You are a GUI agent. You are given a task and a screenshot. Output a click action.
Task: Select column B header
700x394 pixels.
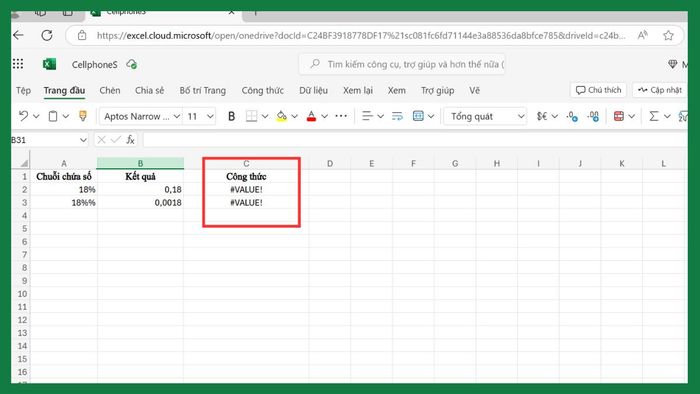(x=140, y=163)
